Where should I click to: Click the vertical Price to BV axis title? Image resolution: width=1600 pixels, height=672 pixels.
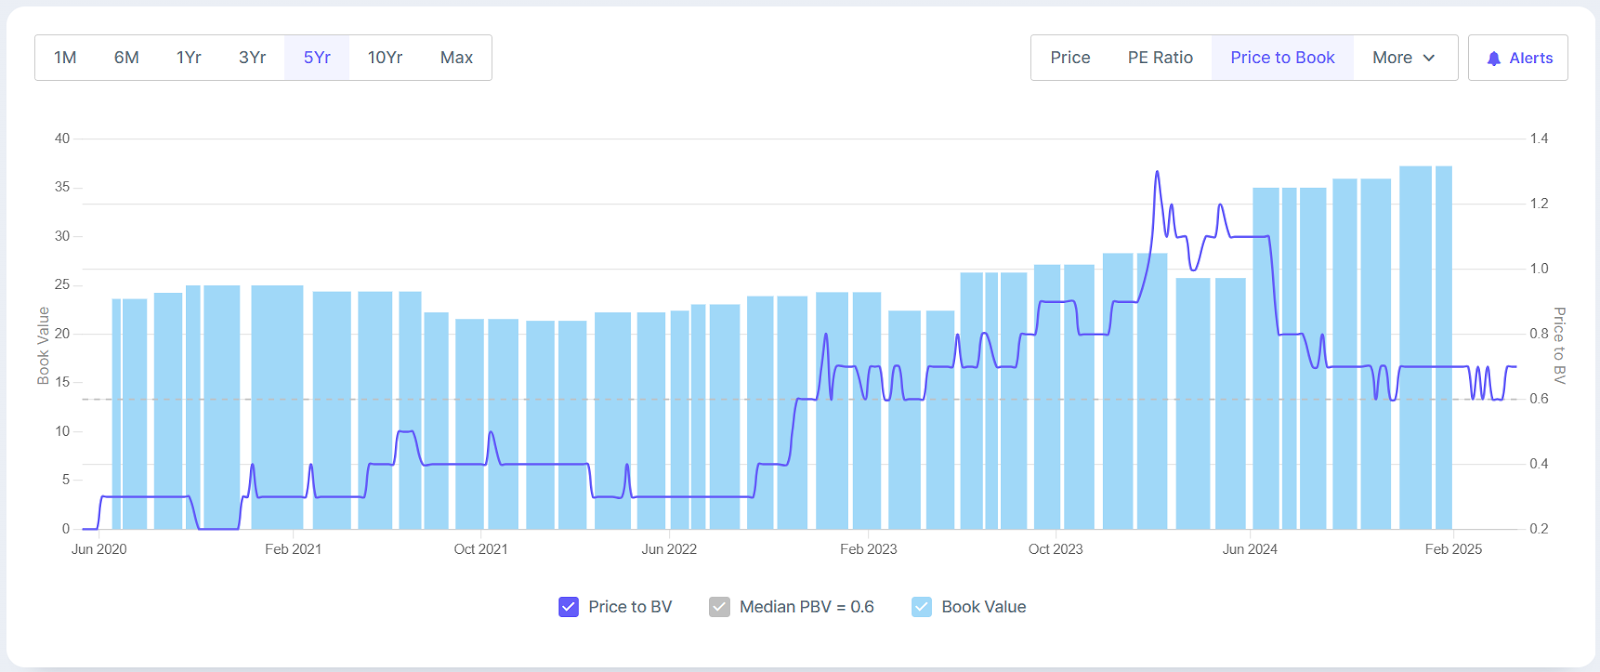1559,345
